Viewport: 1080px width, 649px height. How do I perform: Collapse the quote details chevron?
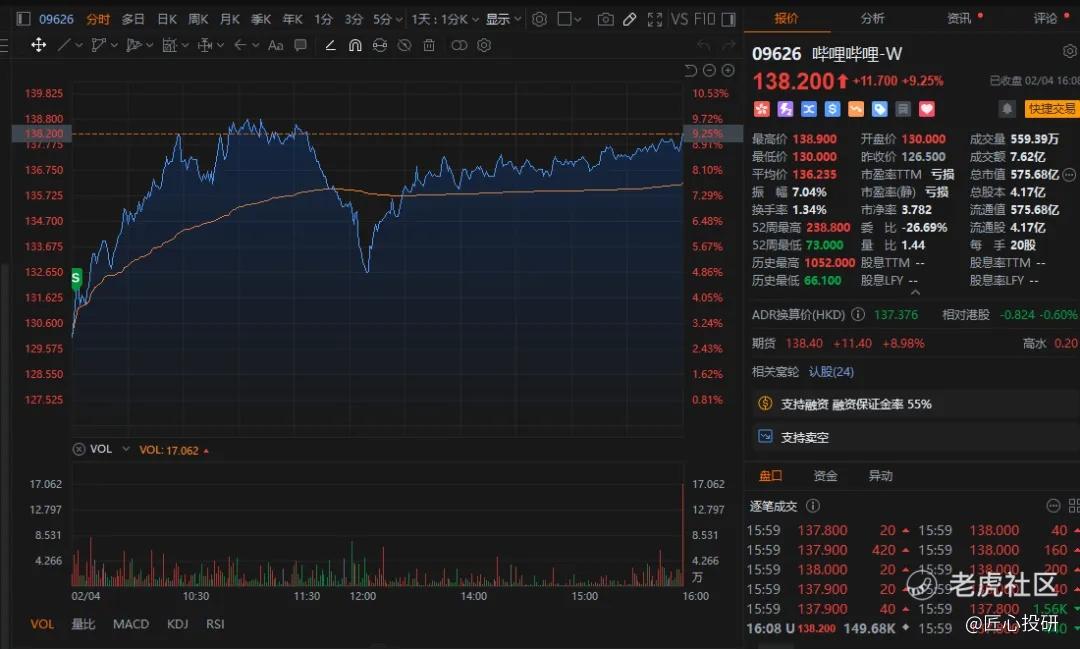click(915, 293)
